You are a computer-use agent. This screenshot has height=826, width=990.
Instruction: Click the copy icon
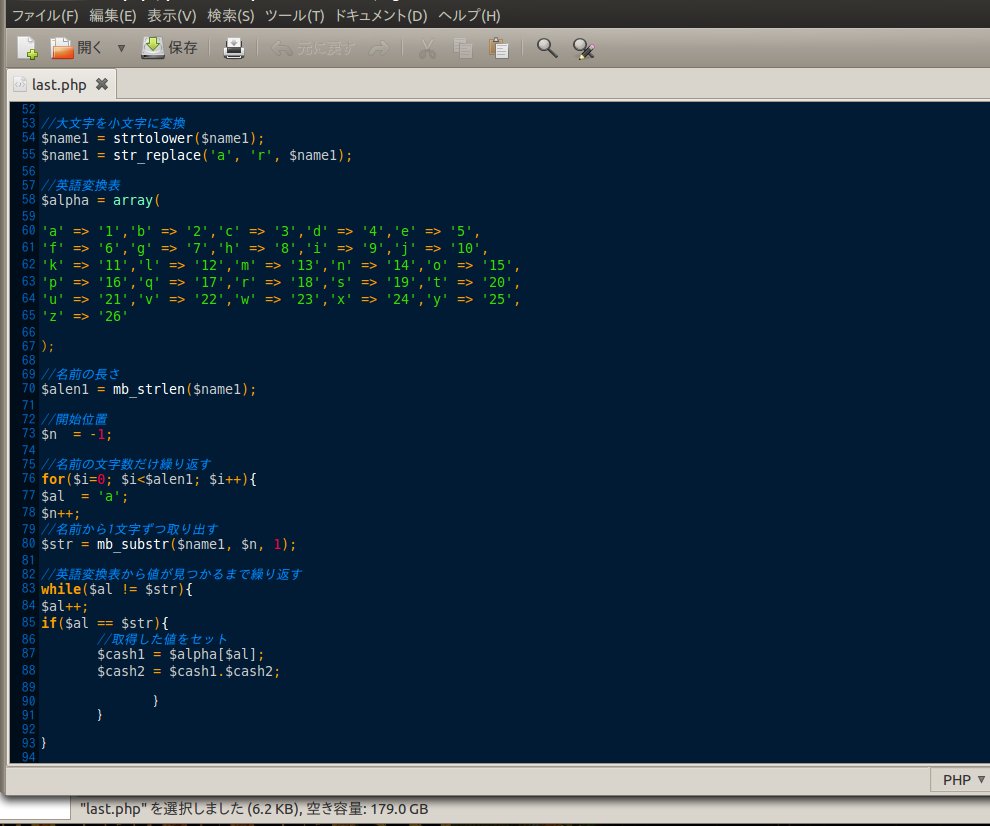(x=463, y=48)
